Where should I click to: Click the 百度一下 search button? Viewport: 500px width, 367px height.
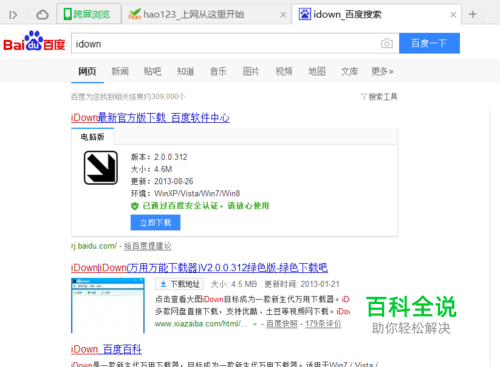click(429, 43)
